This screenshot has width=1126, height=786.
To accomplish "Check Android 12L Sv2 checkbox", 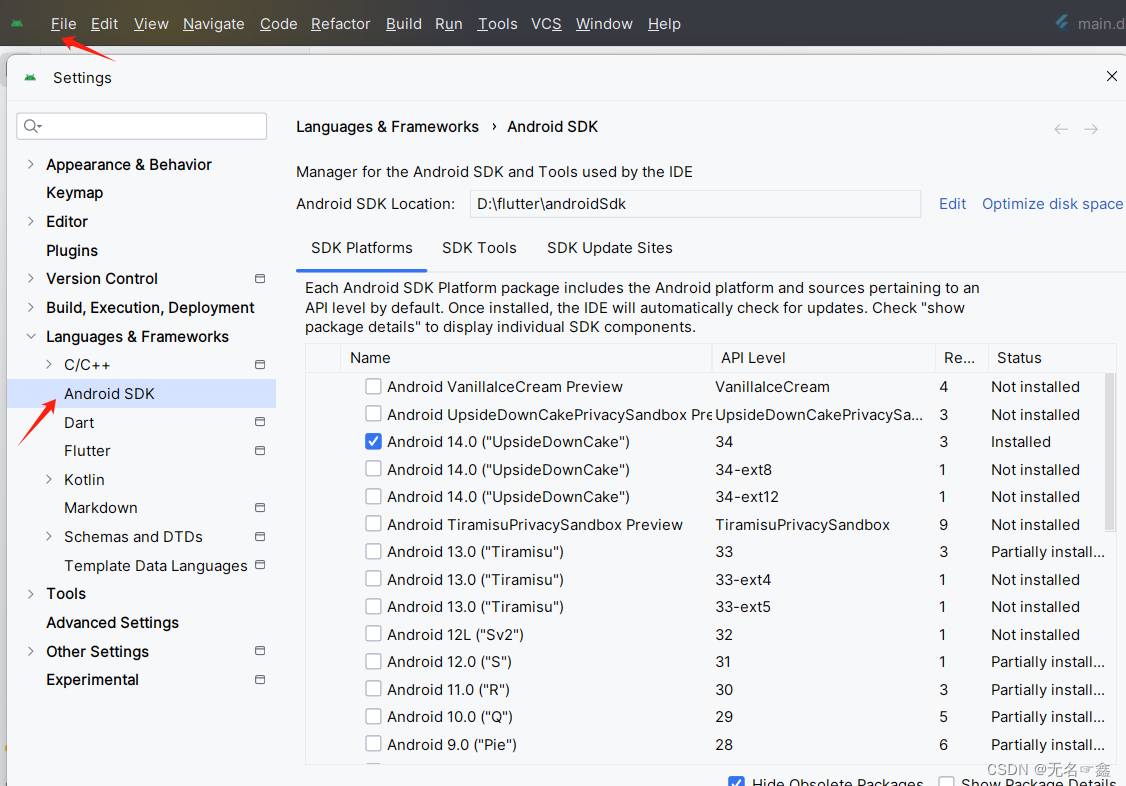I will 373,634.
